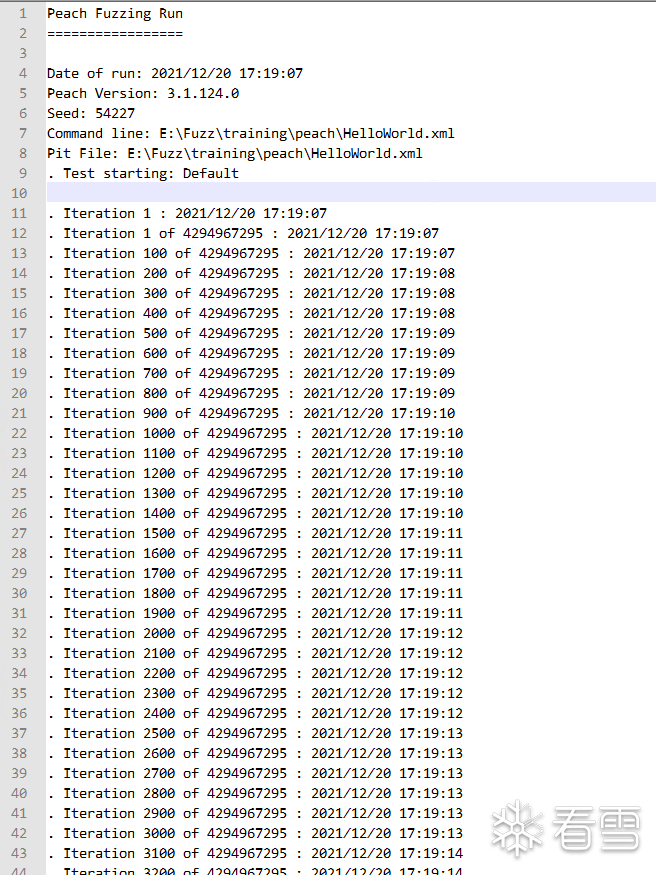Click the 'Peach Version: 3.1.124.0' line

[x=143, y=93]
